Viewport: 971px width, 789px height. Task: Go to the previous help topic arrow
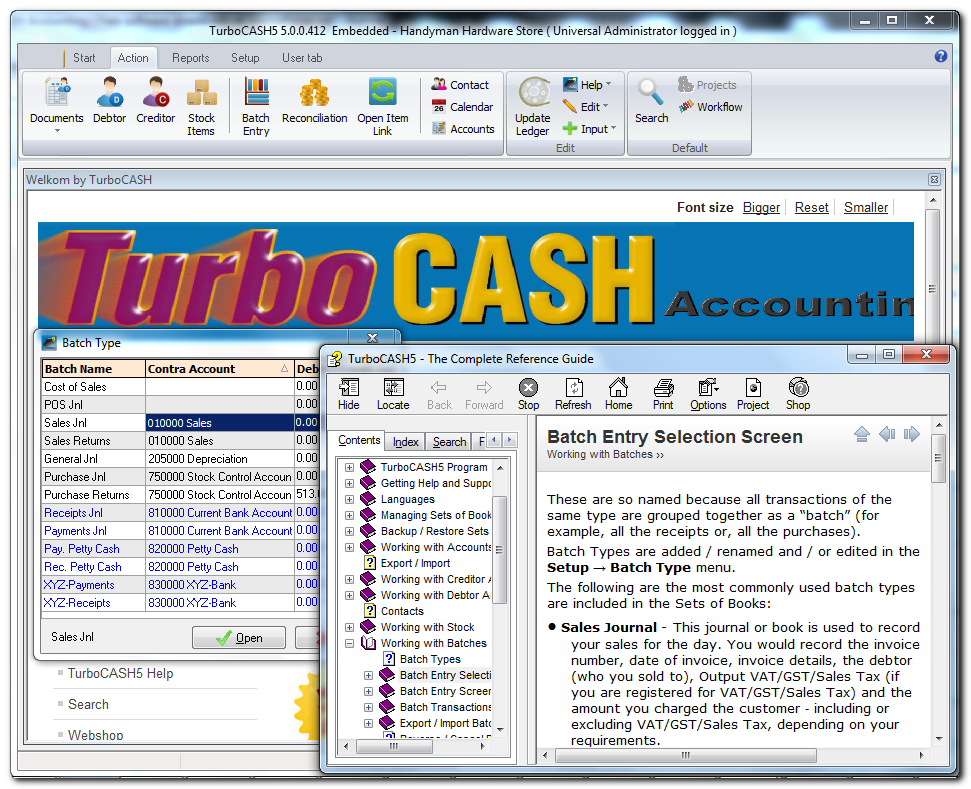887,434
